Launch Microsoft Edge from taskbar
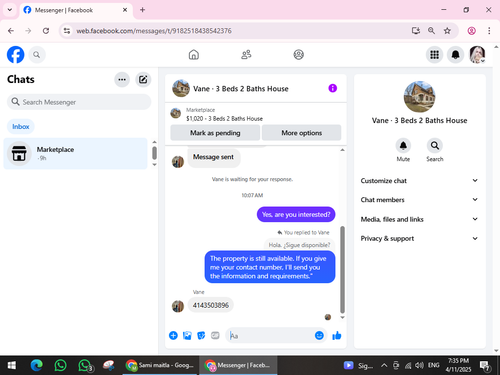Image resolution: width=500 pixels, height=375 pixels. click(36, 365)
